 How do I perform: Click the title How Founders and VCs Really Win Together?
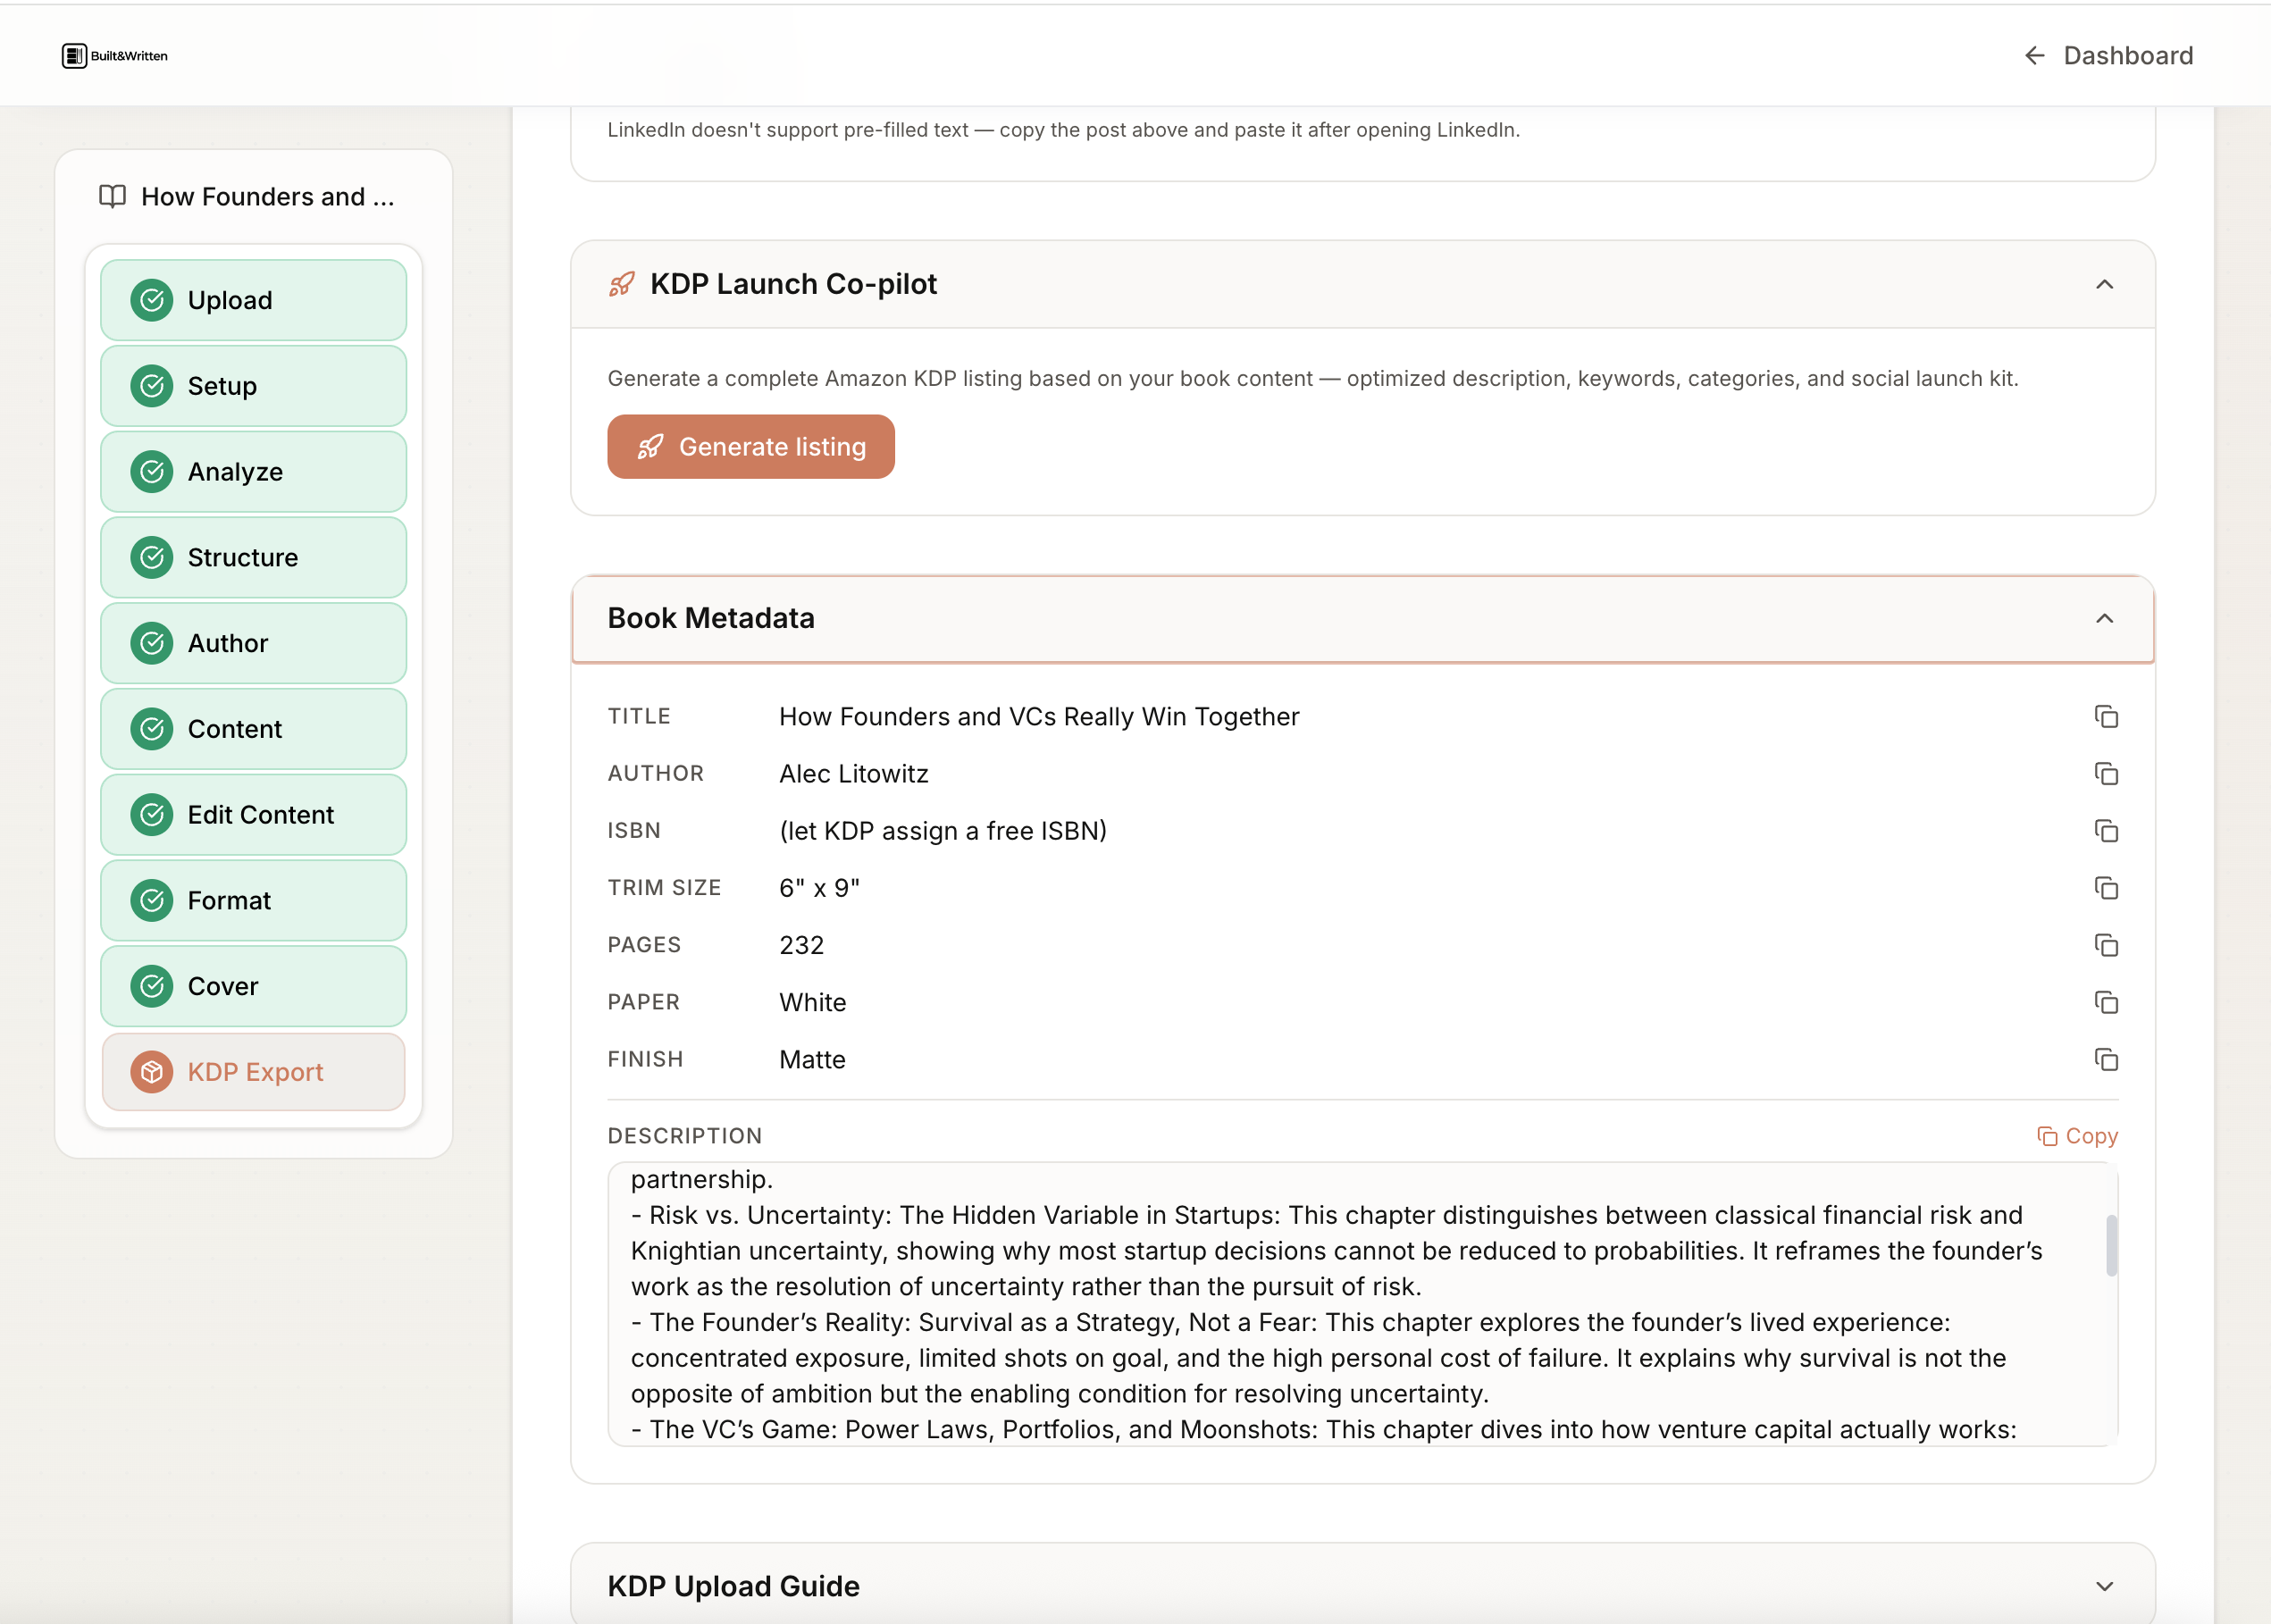coord(1039,717)
